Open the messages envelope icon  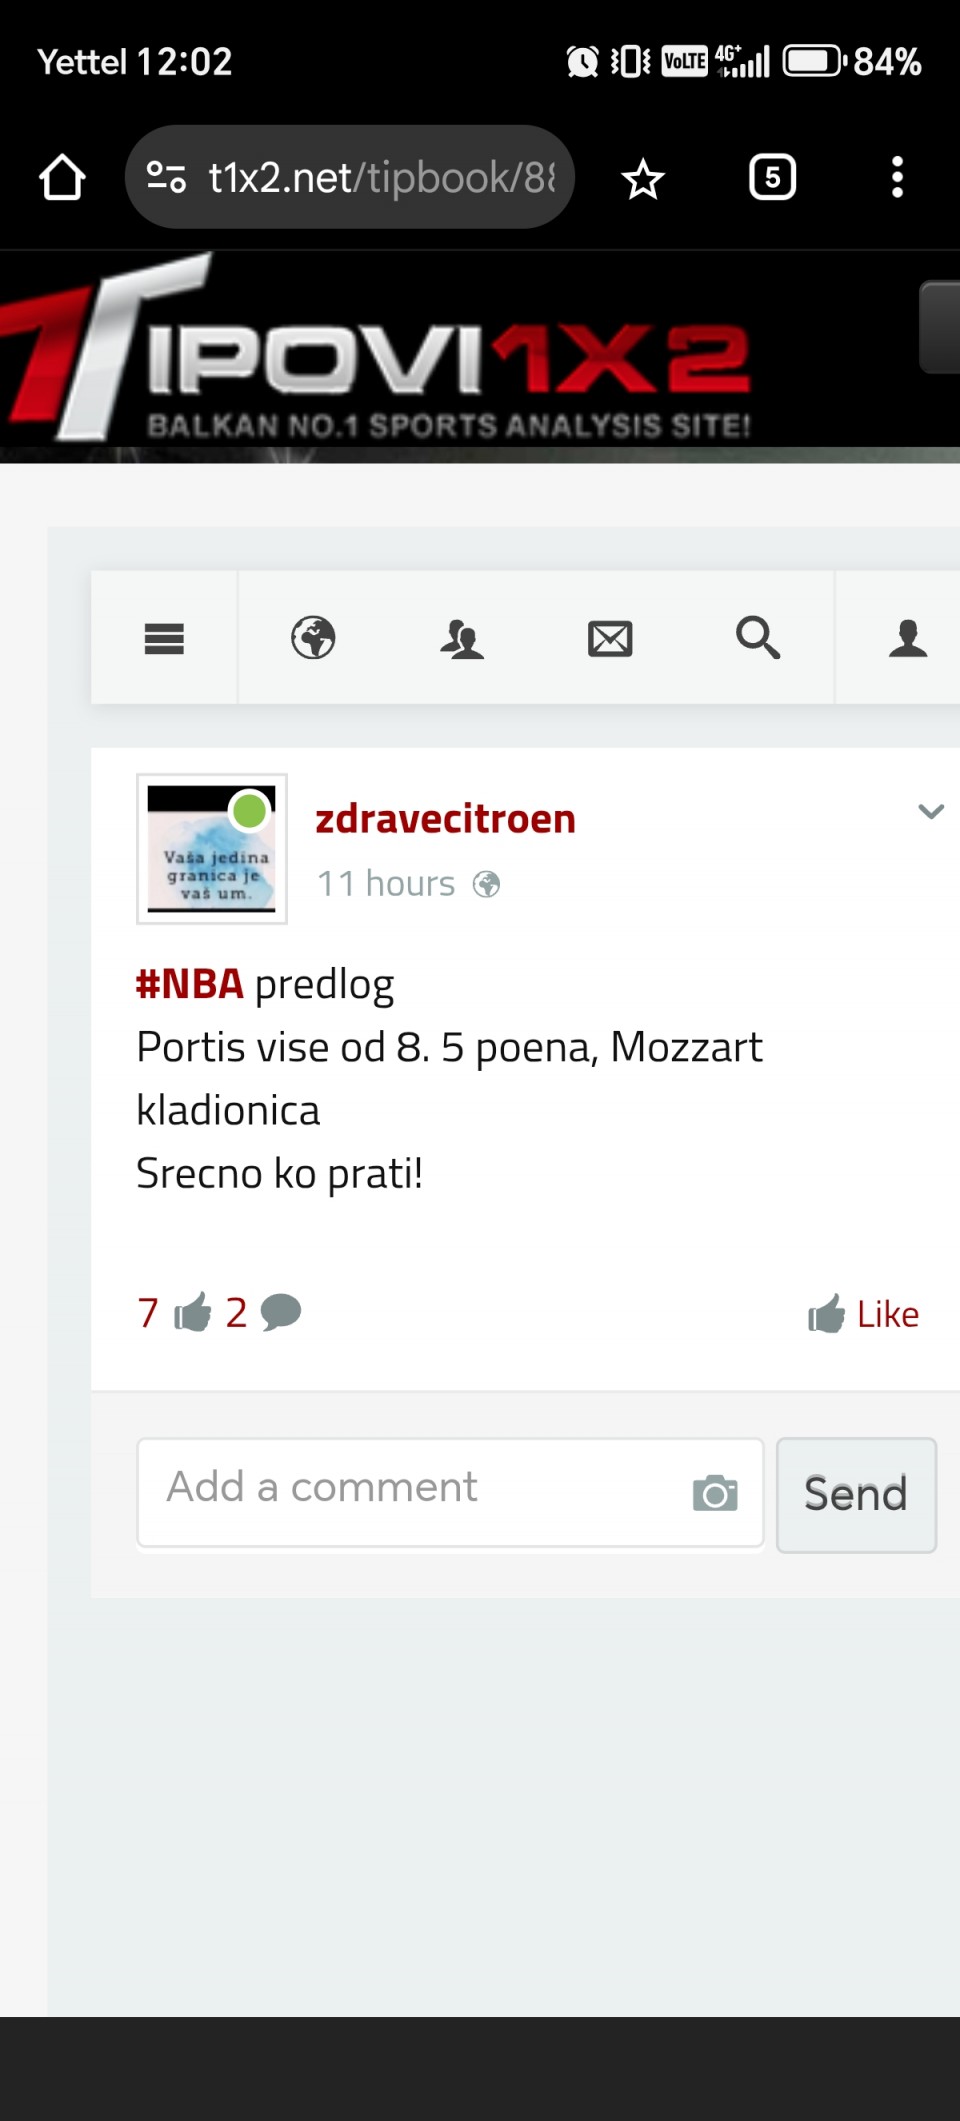[x=610, y=638]
